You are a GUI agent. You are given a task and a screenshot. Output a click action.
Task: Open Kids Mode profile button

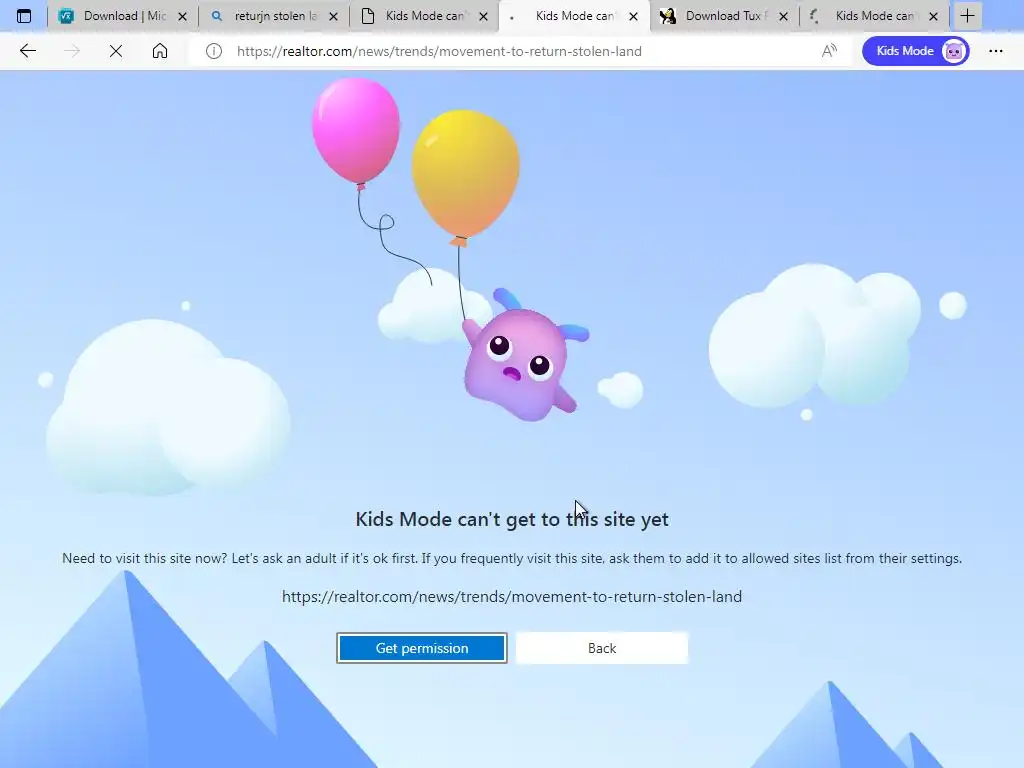[x=916, y=51]
